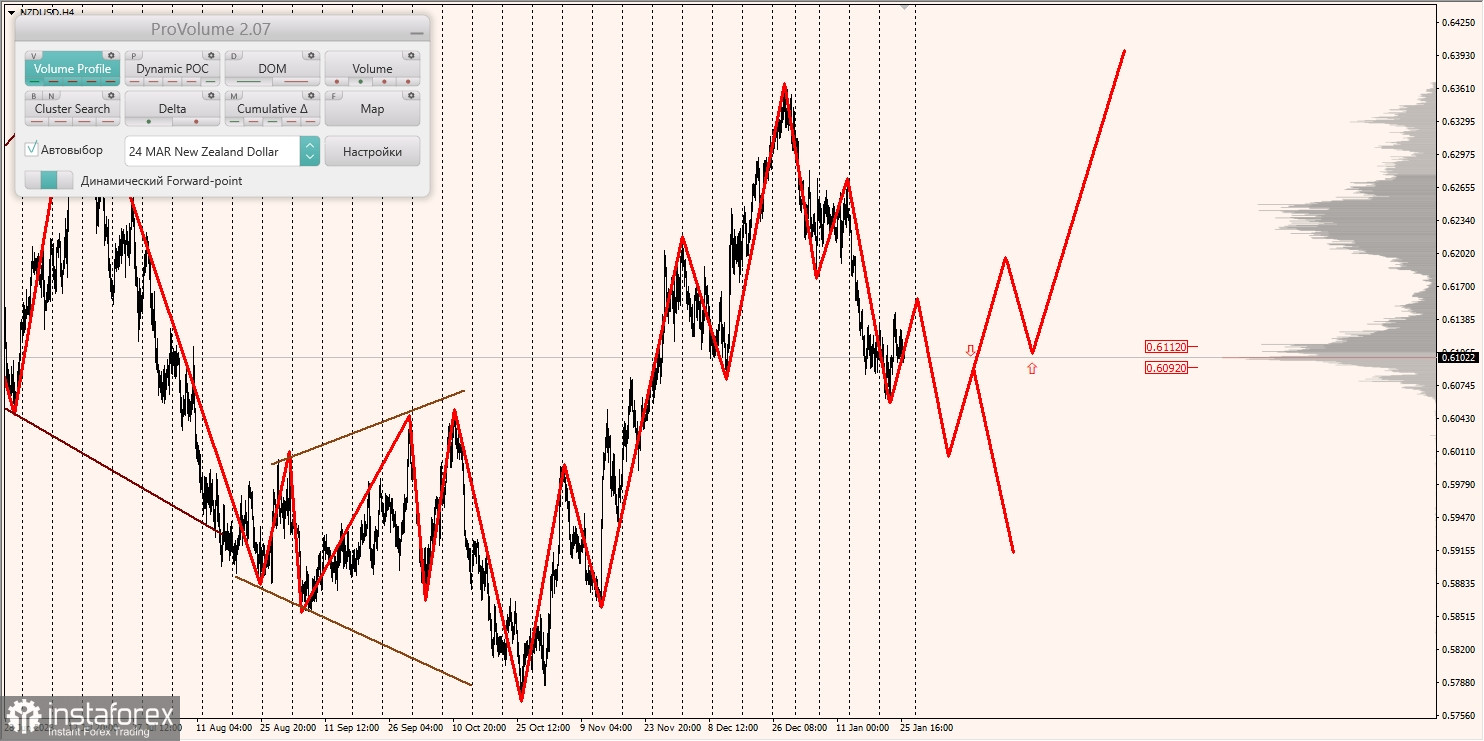
Task: Activate the Delta mode
Action: coord(172,109)
